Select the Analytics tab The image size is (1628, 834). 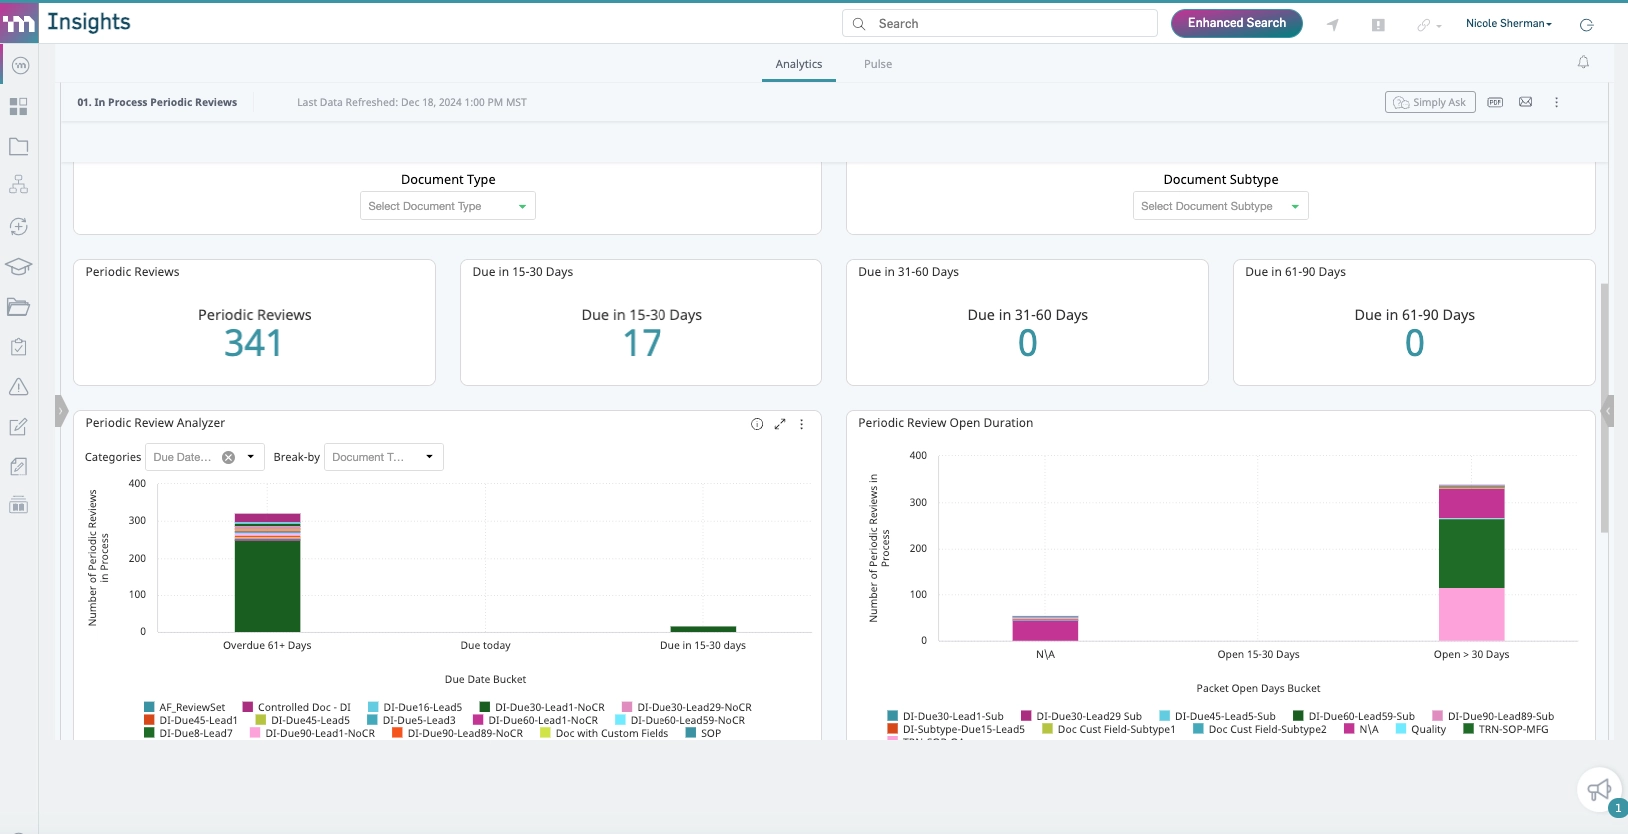tap(799, 64)
